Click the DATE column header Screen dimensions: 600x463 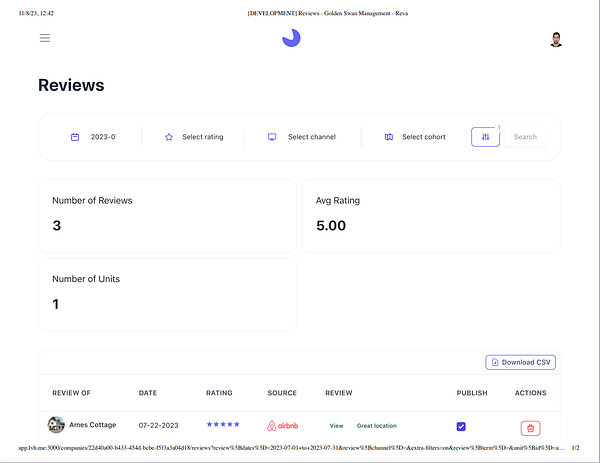pyautogui.click(x=148, y=393)
